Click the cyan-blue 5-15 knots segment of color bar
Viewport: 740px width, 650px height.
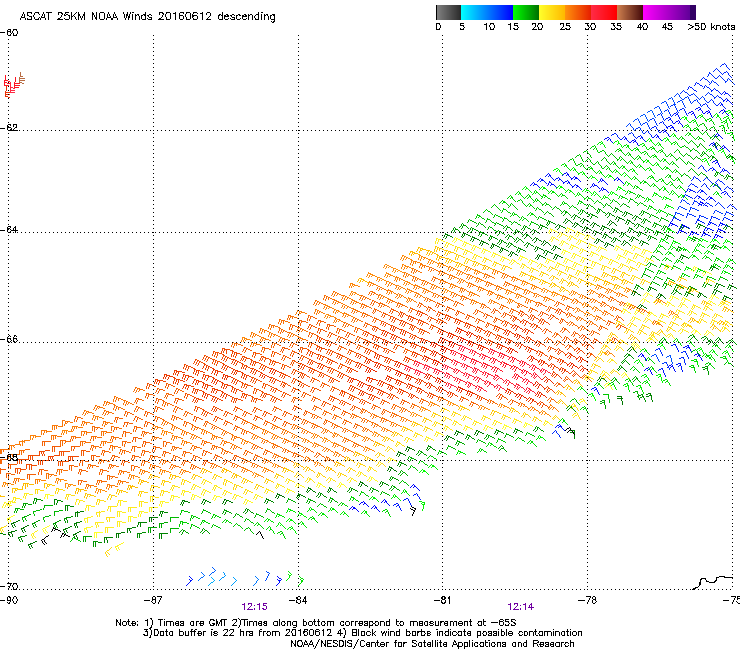(x=487, y=12)
